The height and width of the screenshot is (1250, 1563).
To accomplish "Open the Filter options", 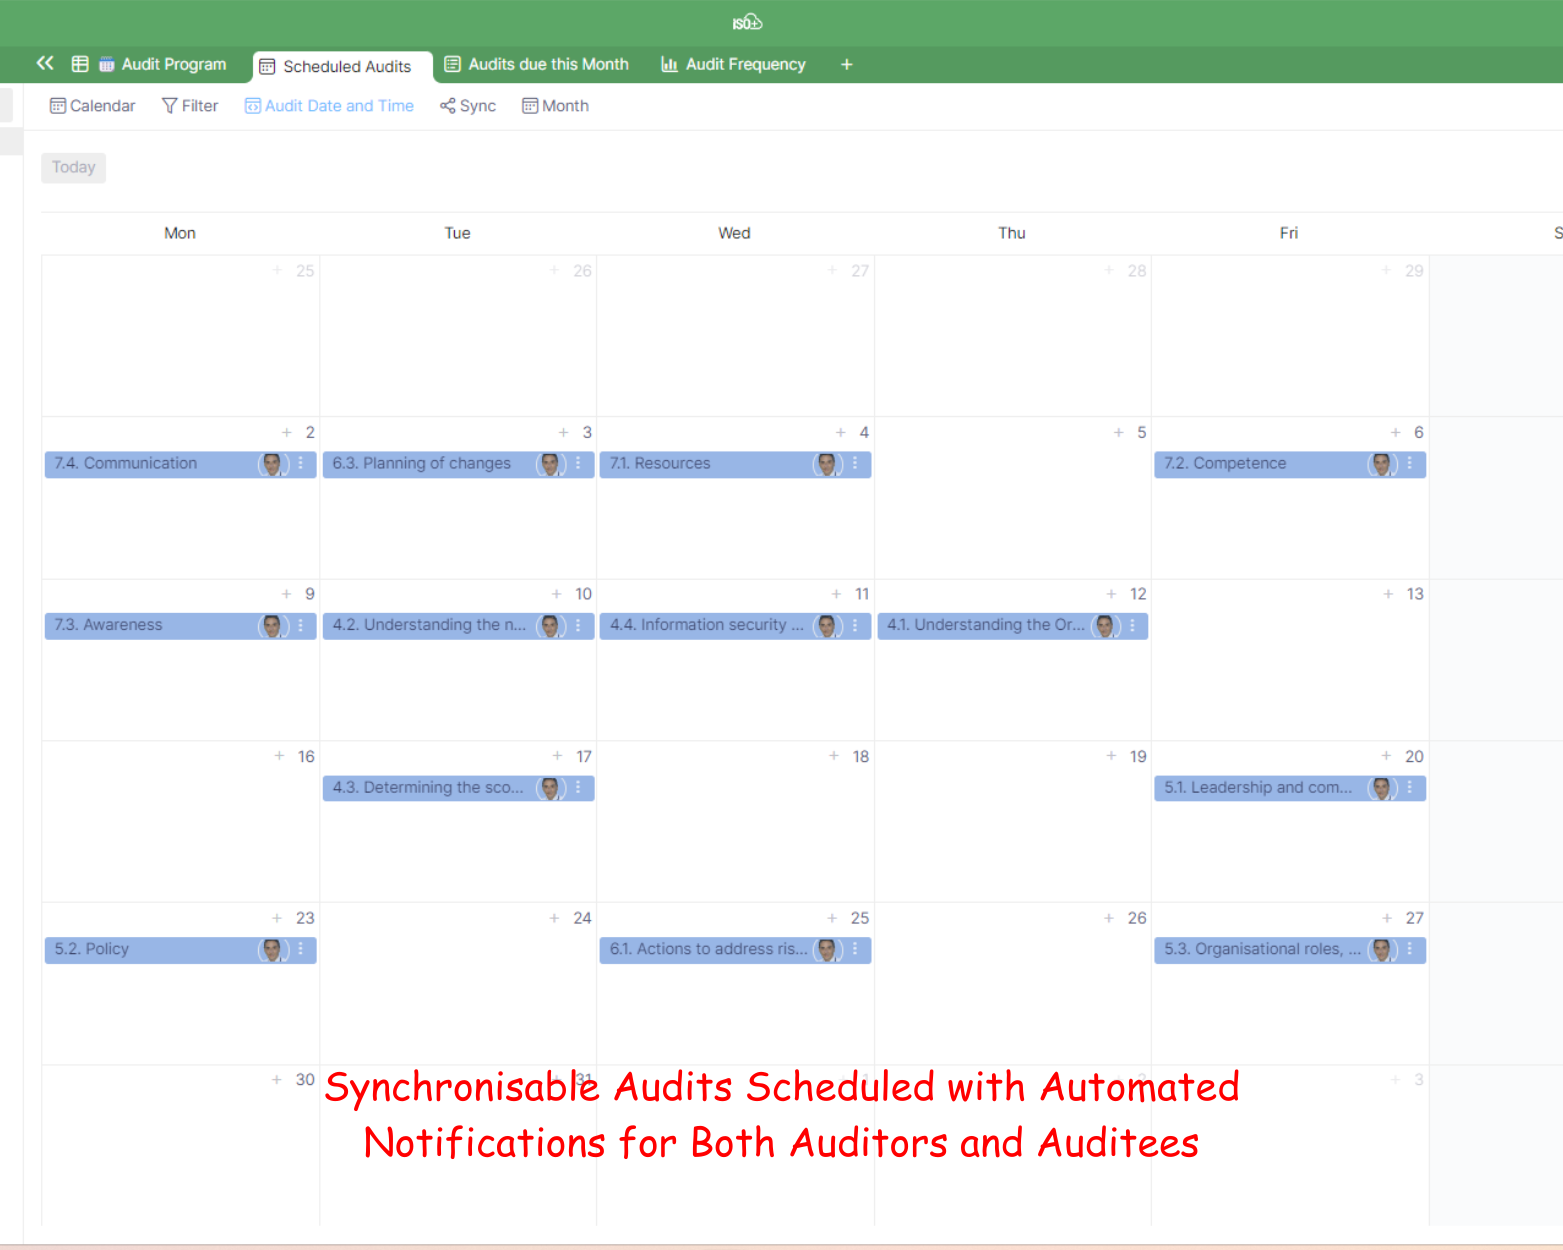I will [x=190, y=106].
